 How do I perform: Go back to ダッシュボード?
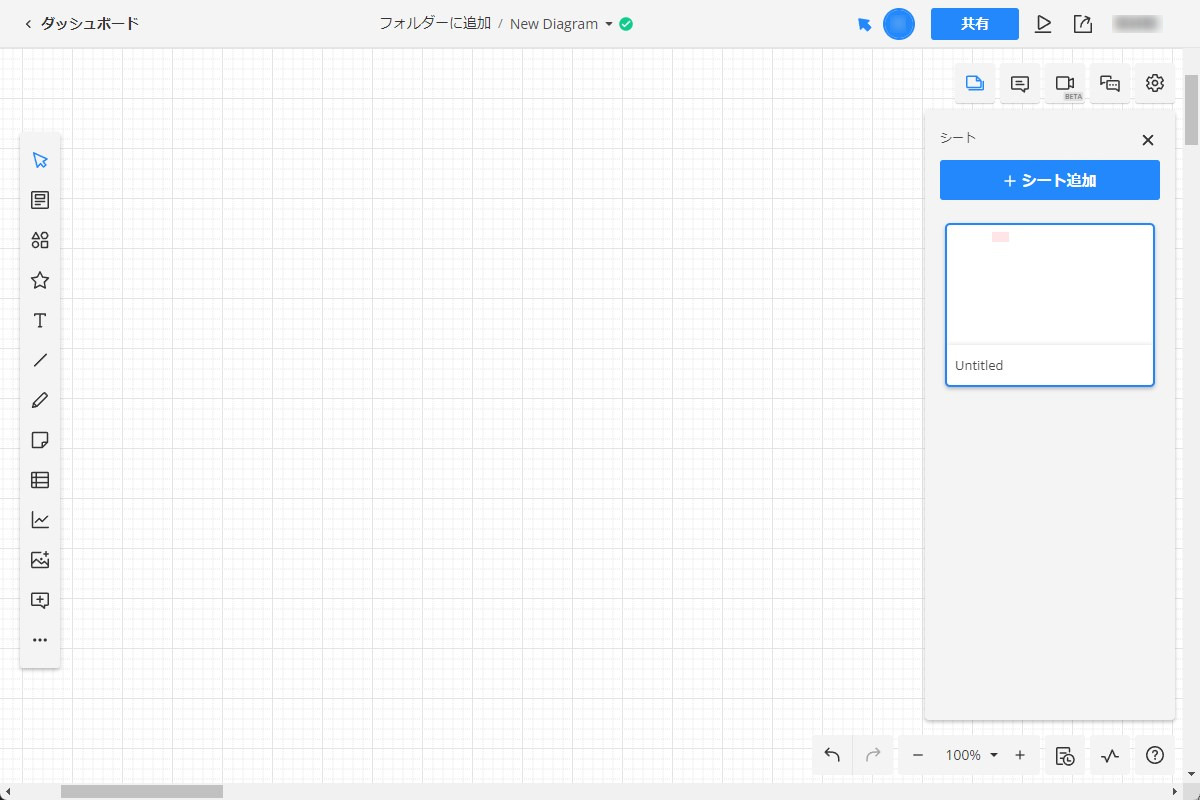pos(82,23)
